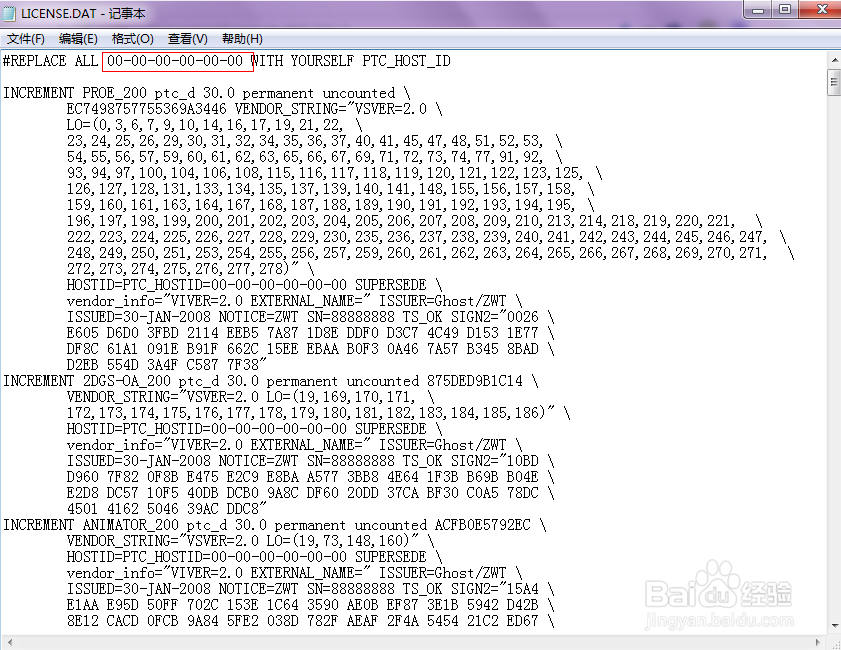The width and height of the screenshot is (841, 650).
Task: Click the line starting 196,197,198,199
Action: pos(414,221)
